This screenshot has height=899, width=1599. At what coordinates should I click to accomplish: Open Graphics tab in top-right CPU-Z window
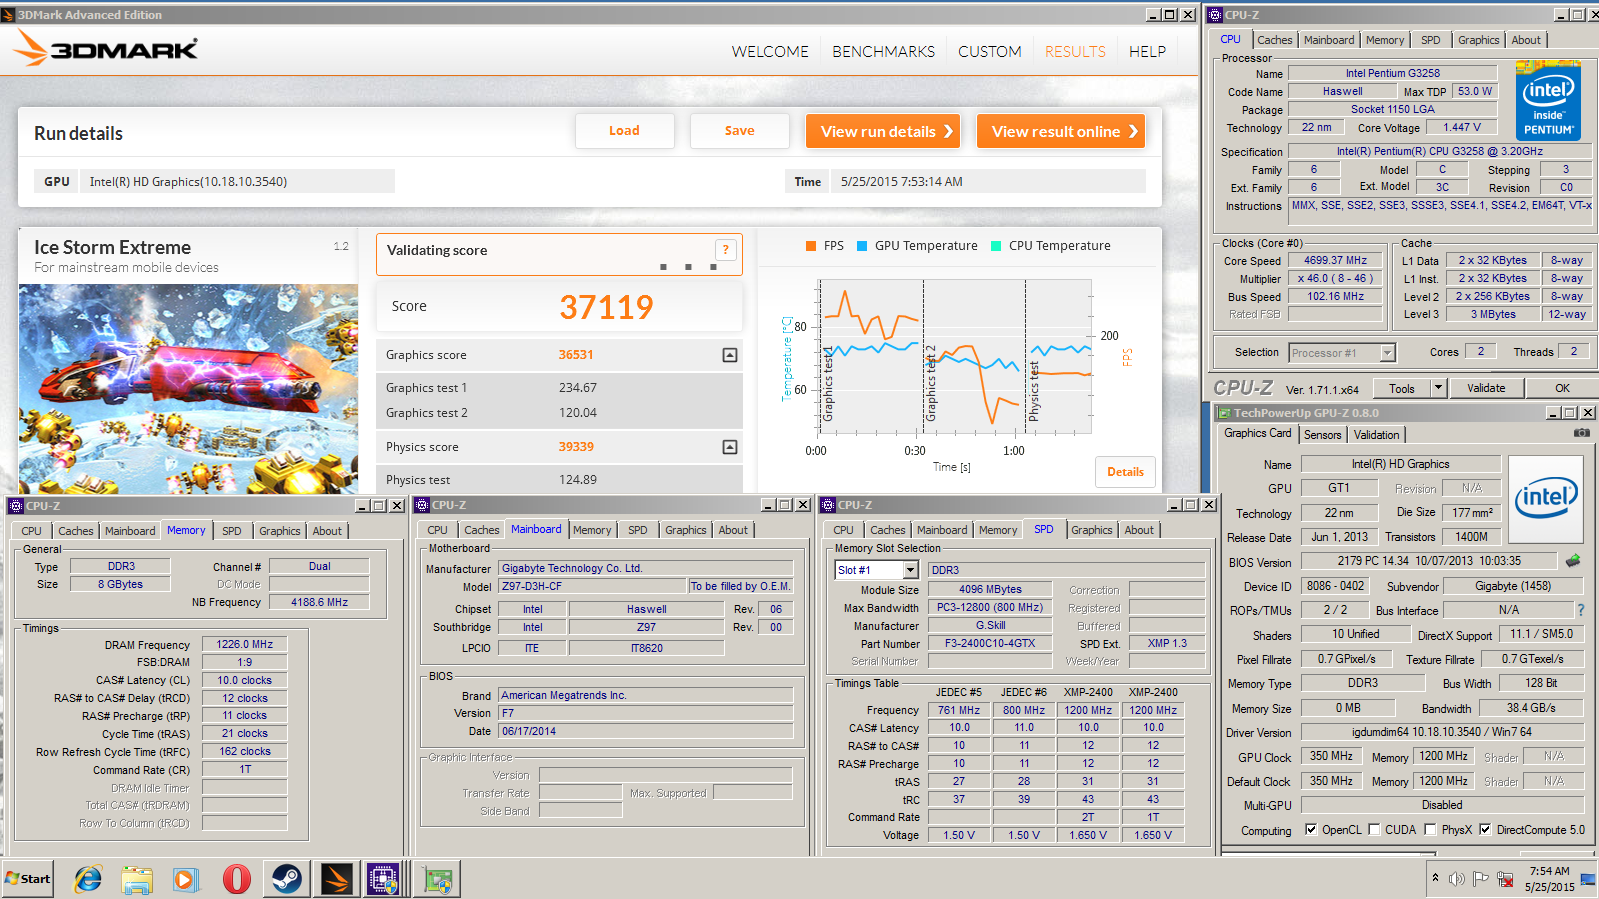coord(1478,40)
